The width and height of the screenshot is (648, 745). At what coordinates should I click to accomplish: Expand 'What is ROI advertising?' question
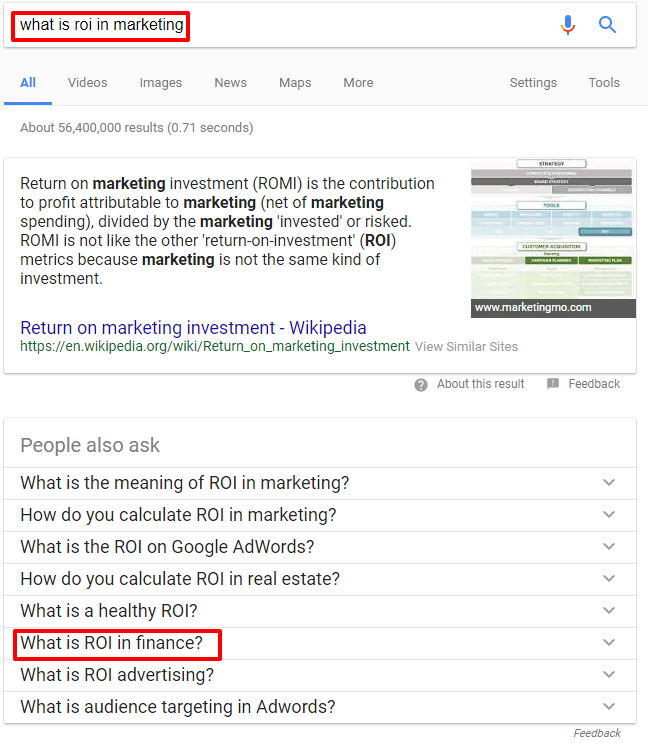tap(320, 675)
